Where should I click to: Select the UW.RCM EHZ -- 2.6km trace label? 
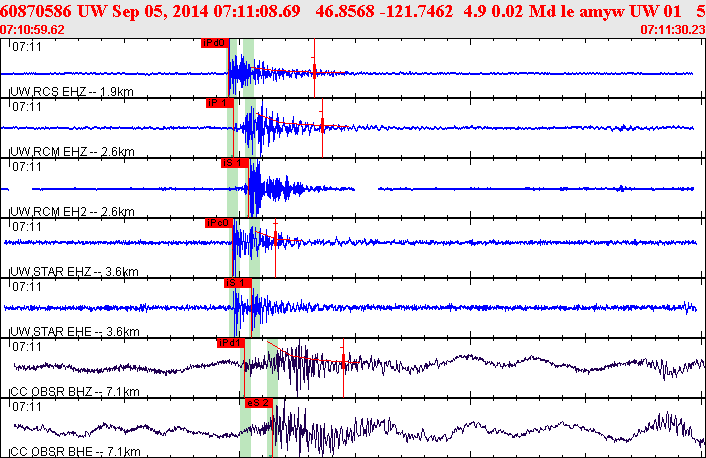coord(72,152)
